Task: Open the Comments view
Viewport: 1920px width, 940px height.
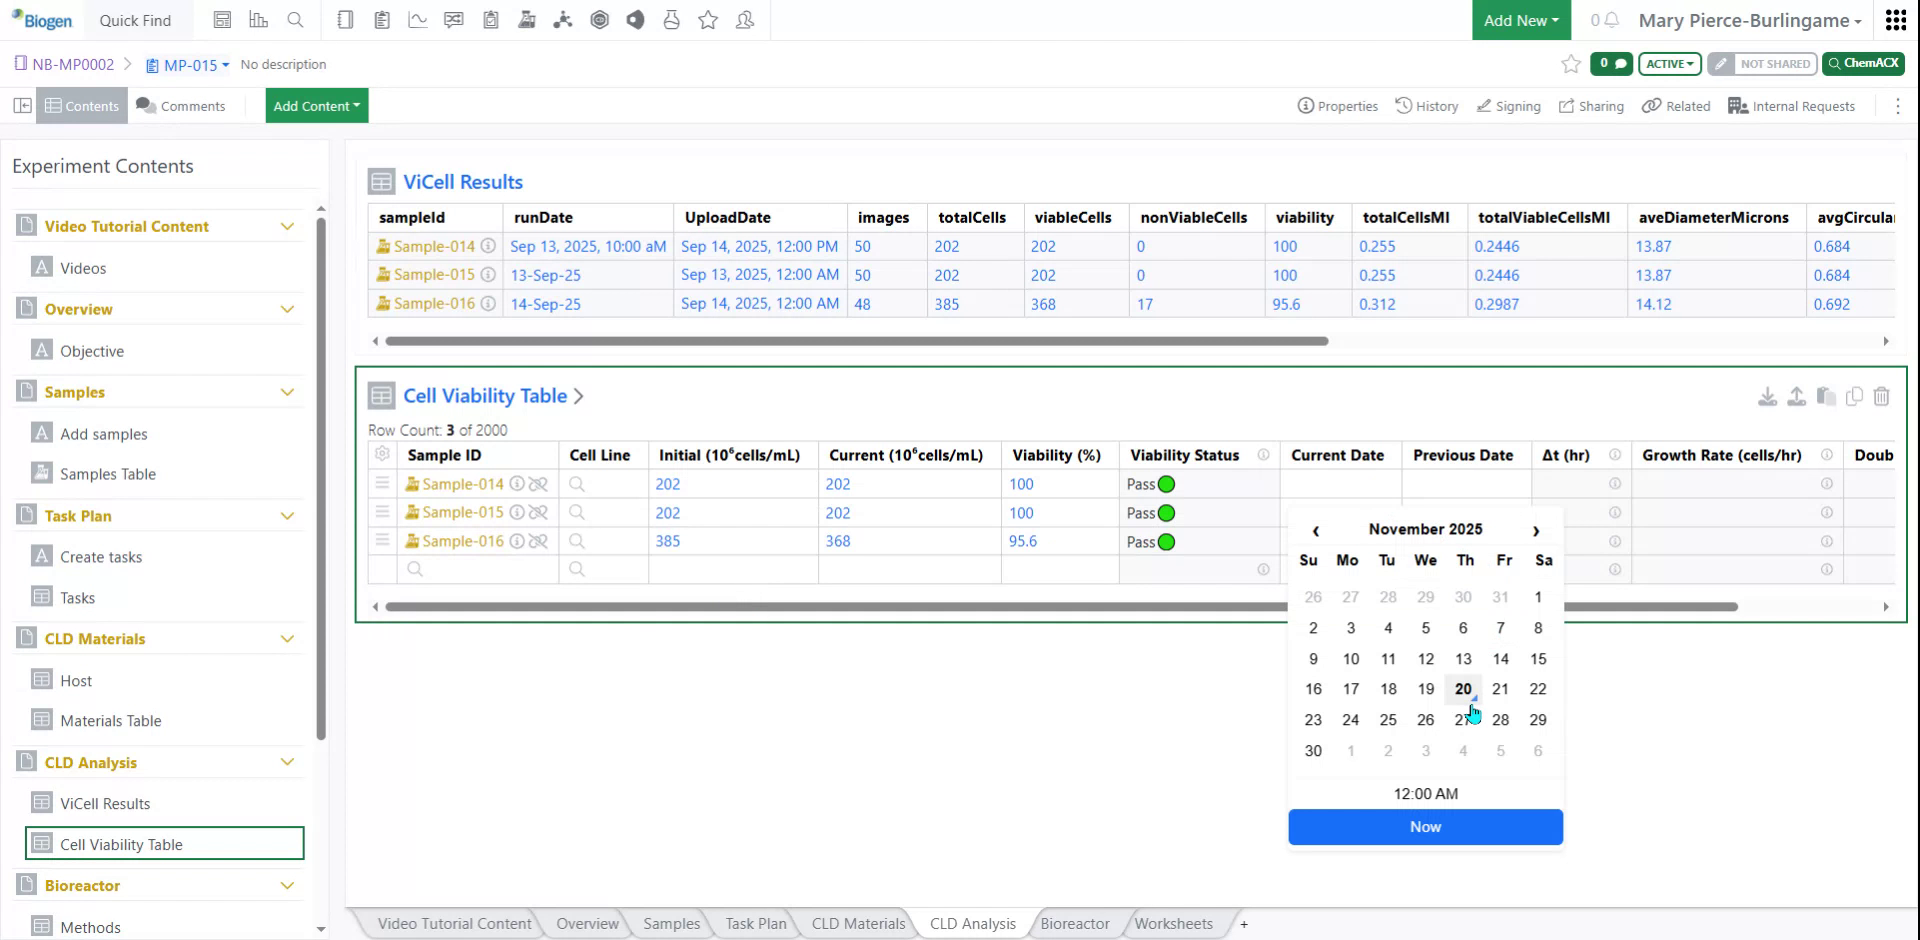Action: point(181,105)
